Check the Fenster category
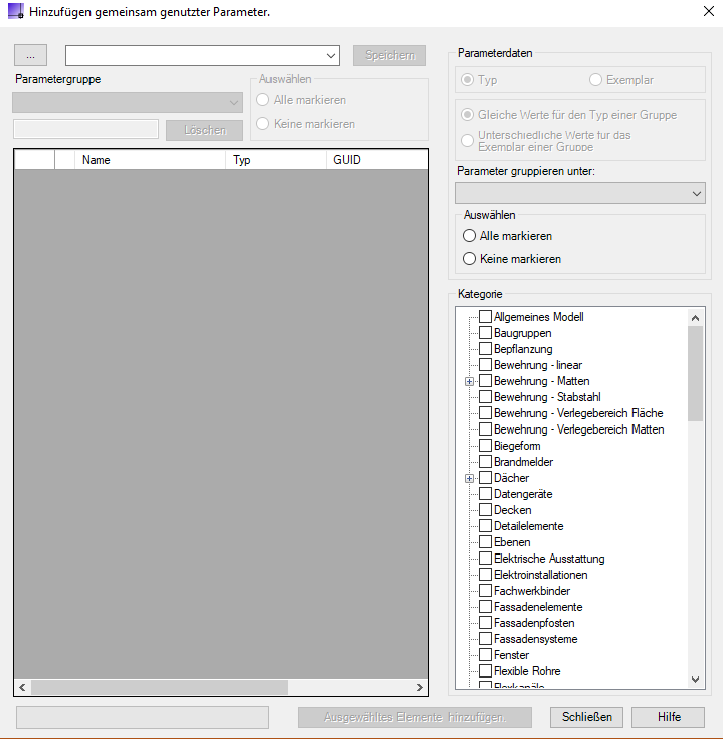 point(485,655)
